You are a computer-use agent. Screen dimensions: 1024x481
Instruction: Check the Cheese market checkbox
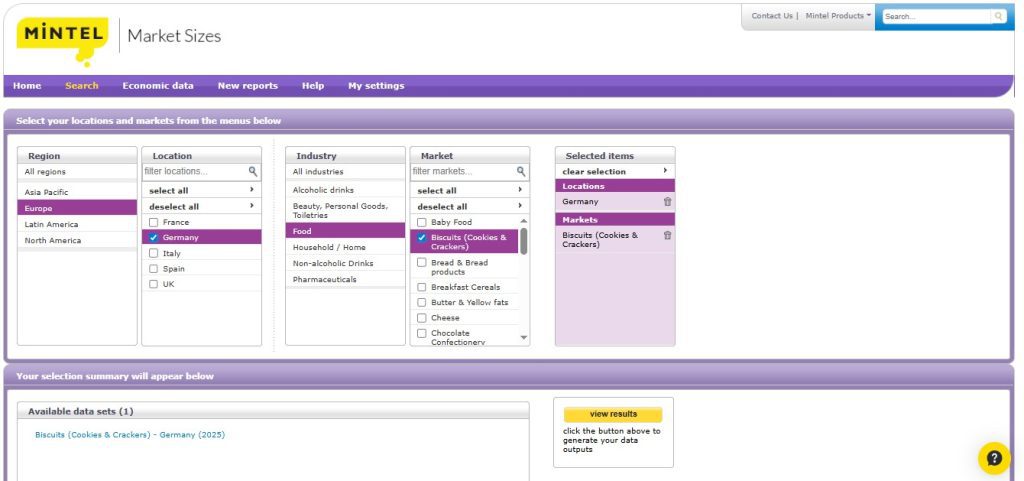coord(422,318)
